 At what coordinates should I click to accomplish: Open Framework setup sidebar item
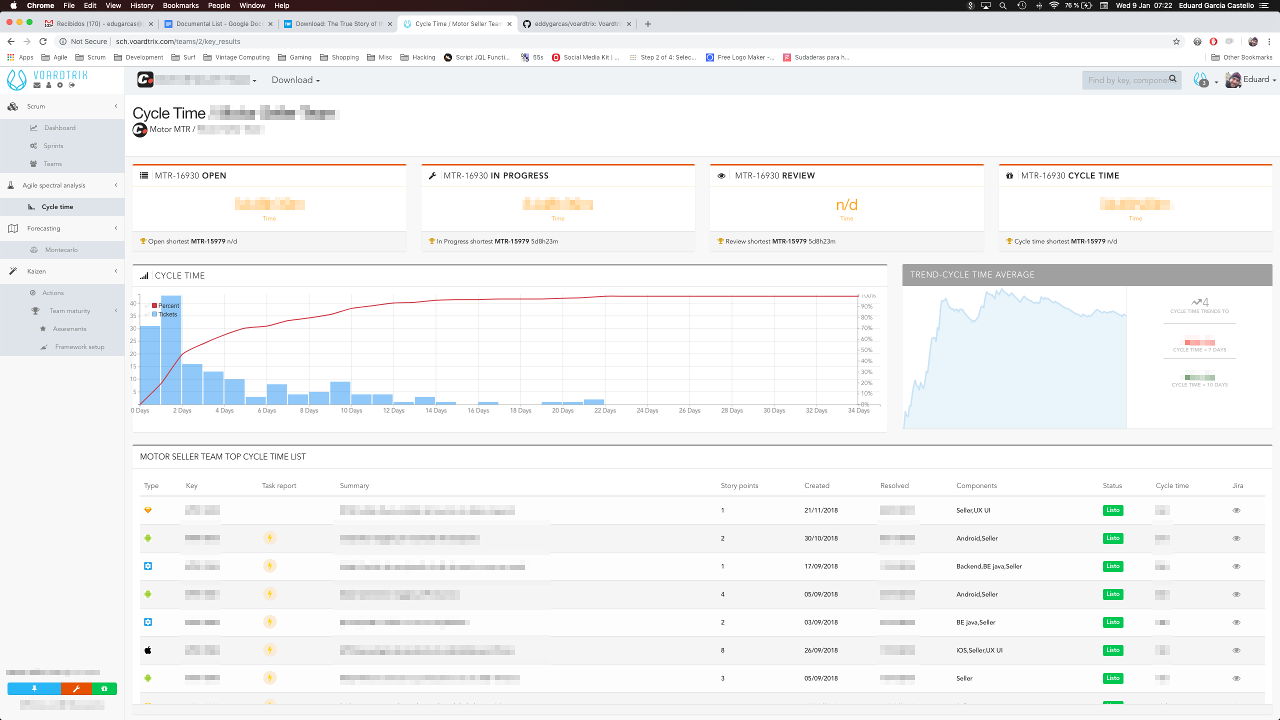coord(79,347)
